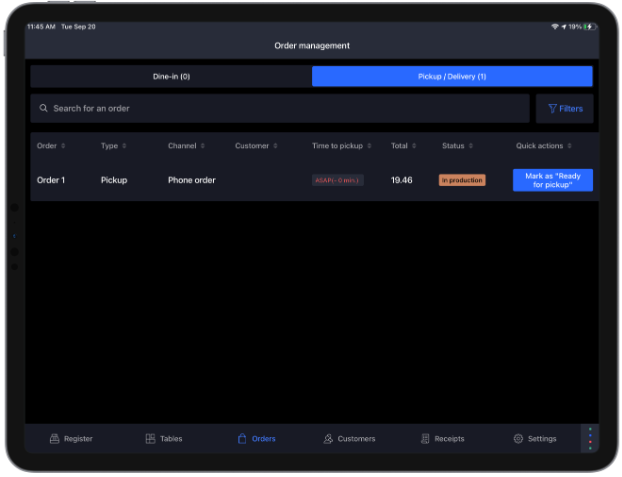
Task: Sort orders by Total column
Action: pos(403,146)
